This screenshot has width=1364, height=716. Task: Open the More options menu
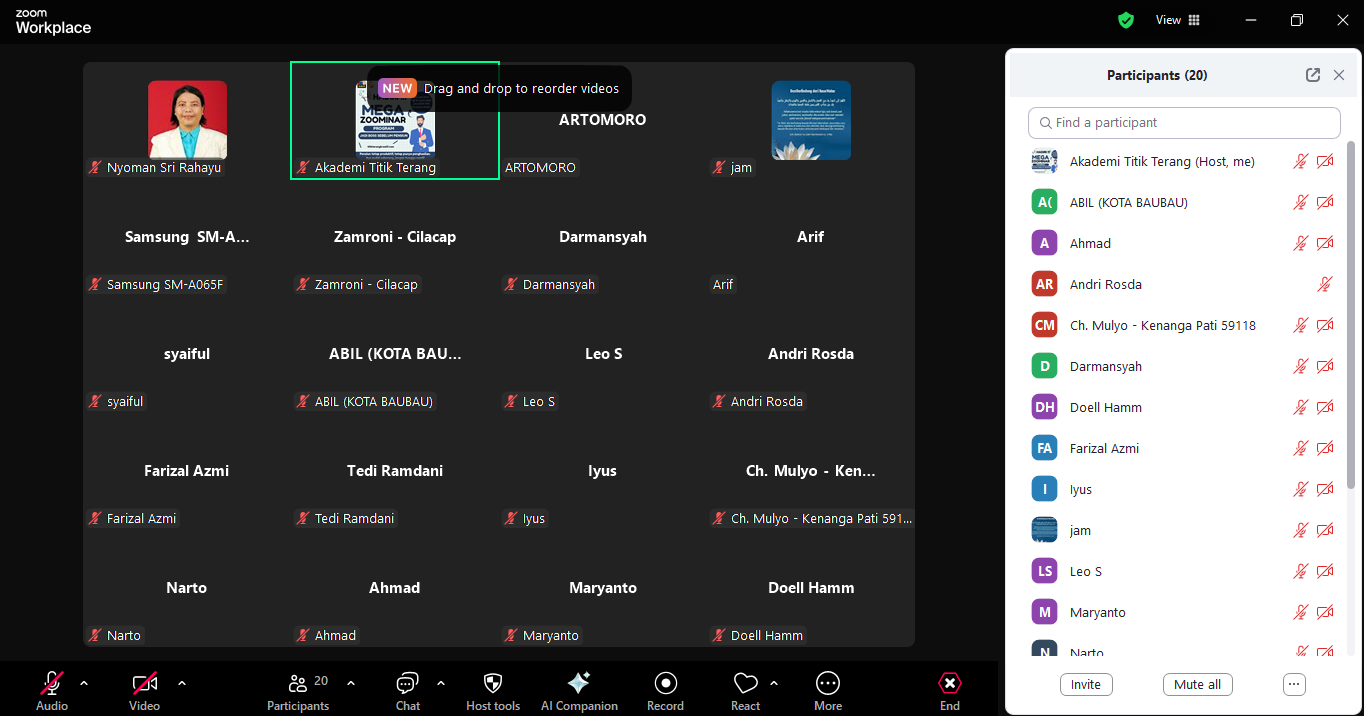[x=828, y=690]
